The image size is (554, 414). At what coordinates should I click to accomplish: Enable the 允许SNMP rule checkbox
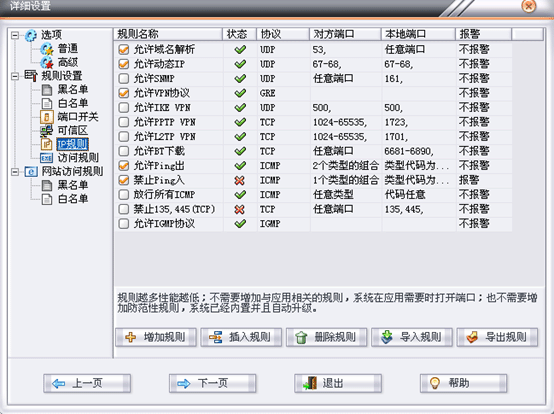click(124, 78)
